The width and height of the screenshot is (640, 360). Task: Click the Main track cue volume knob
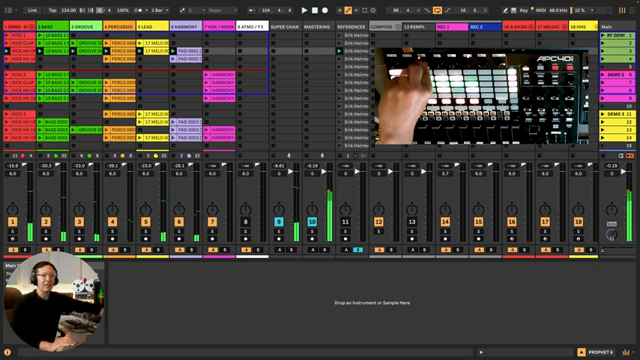point(611,234)
